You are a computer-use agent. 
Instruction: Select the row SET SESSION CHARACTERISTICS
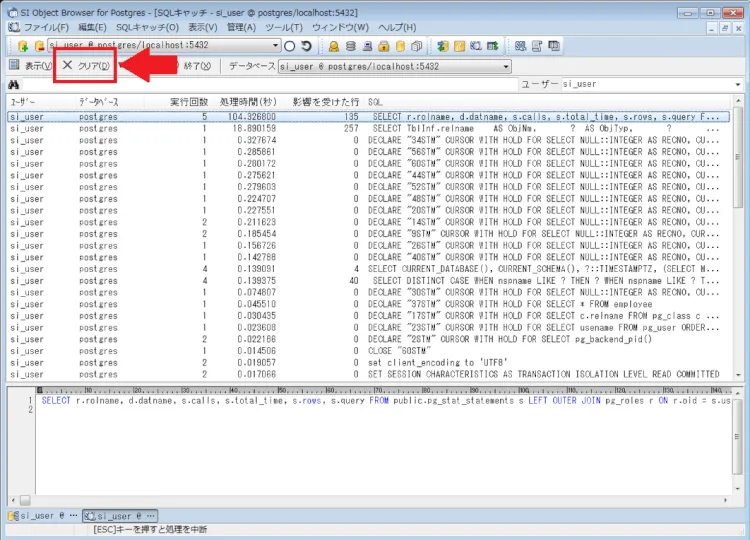[x=368, y=375]
